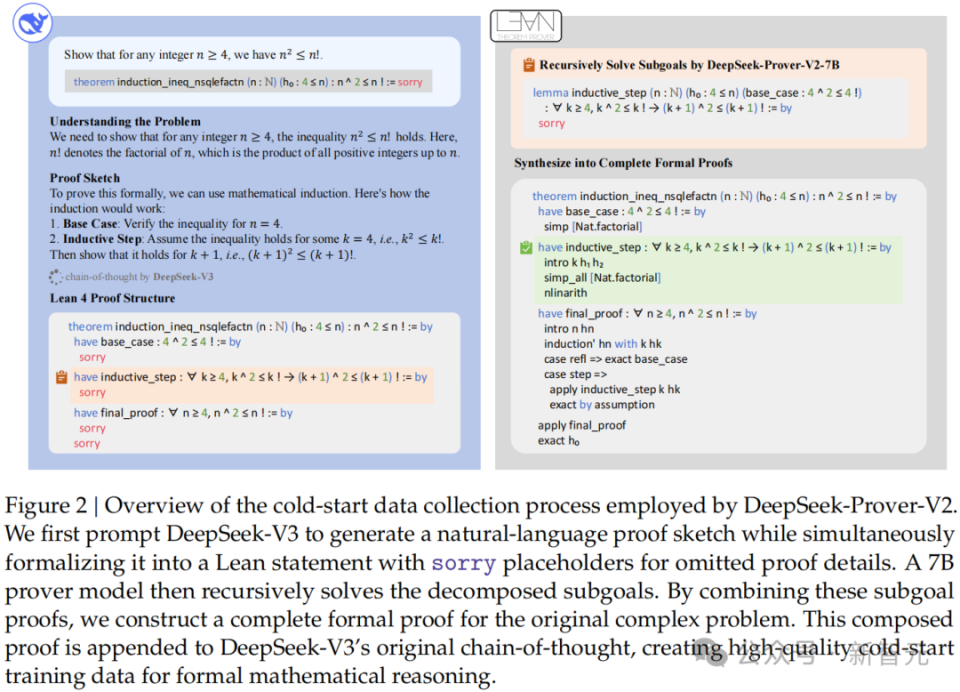Click the 'exact h₀' line
This screenshot has height=692, width=960.
point(558,440)
